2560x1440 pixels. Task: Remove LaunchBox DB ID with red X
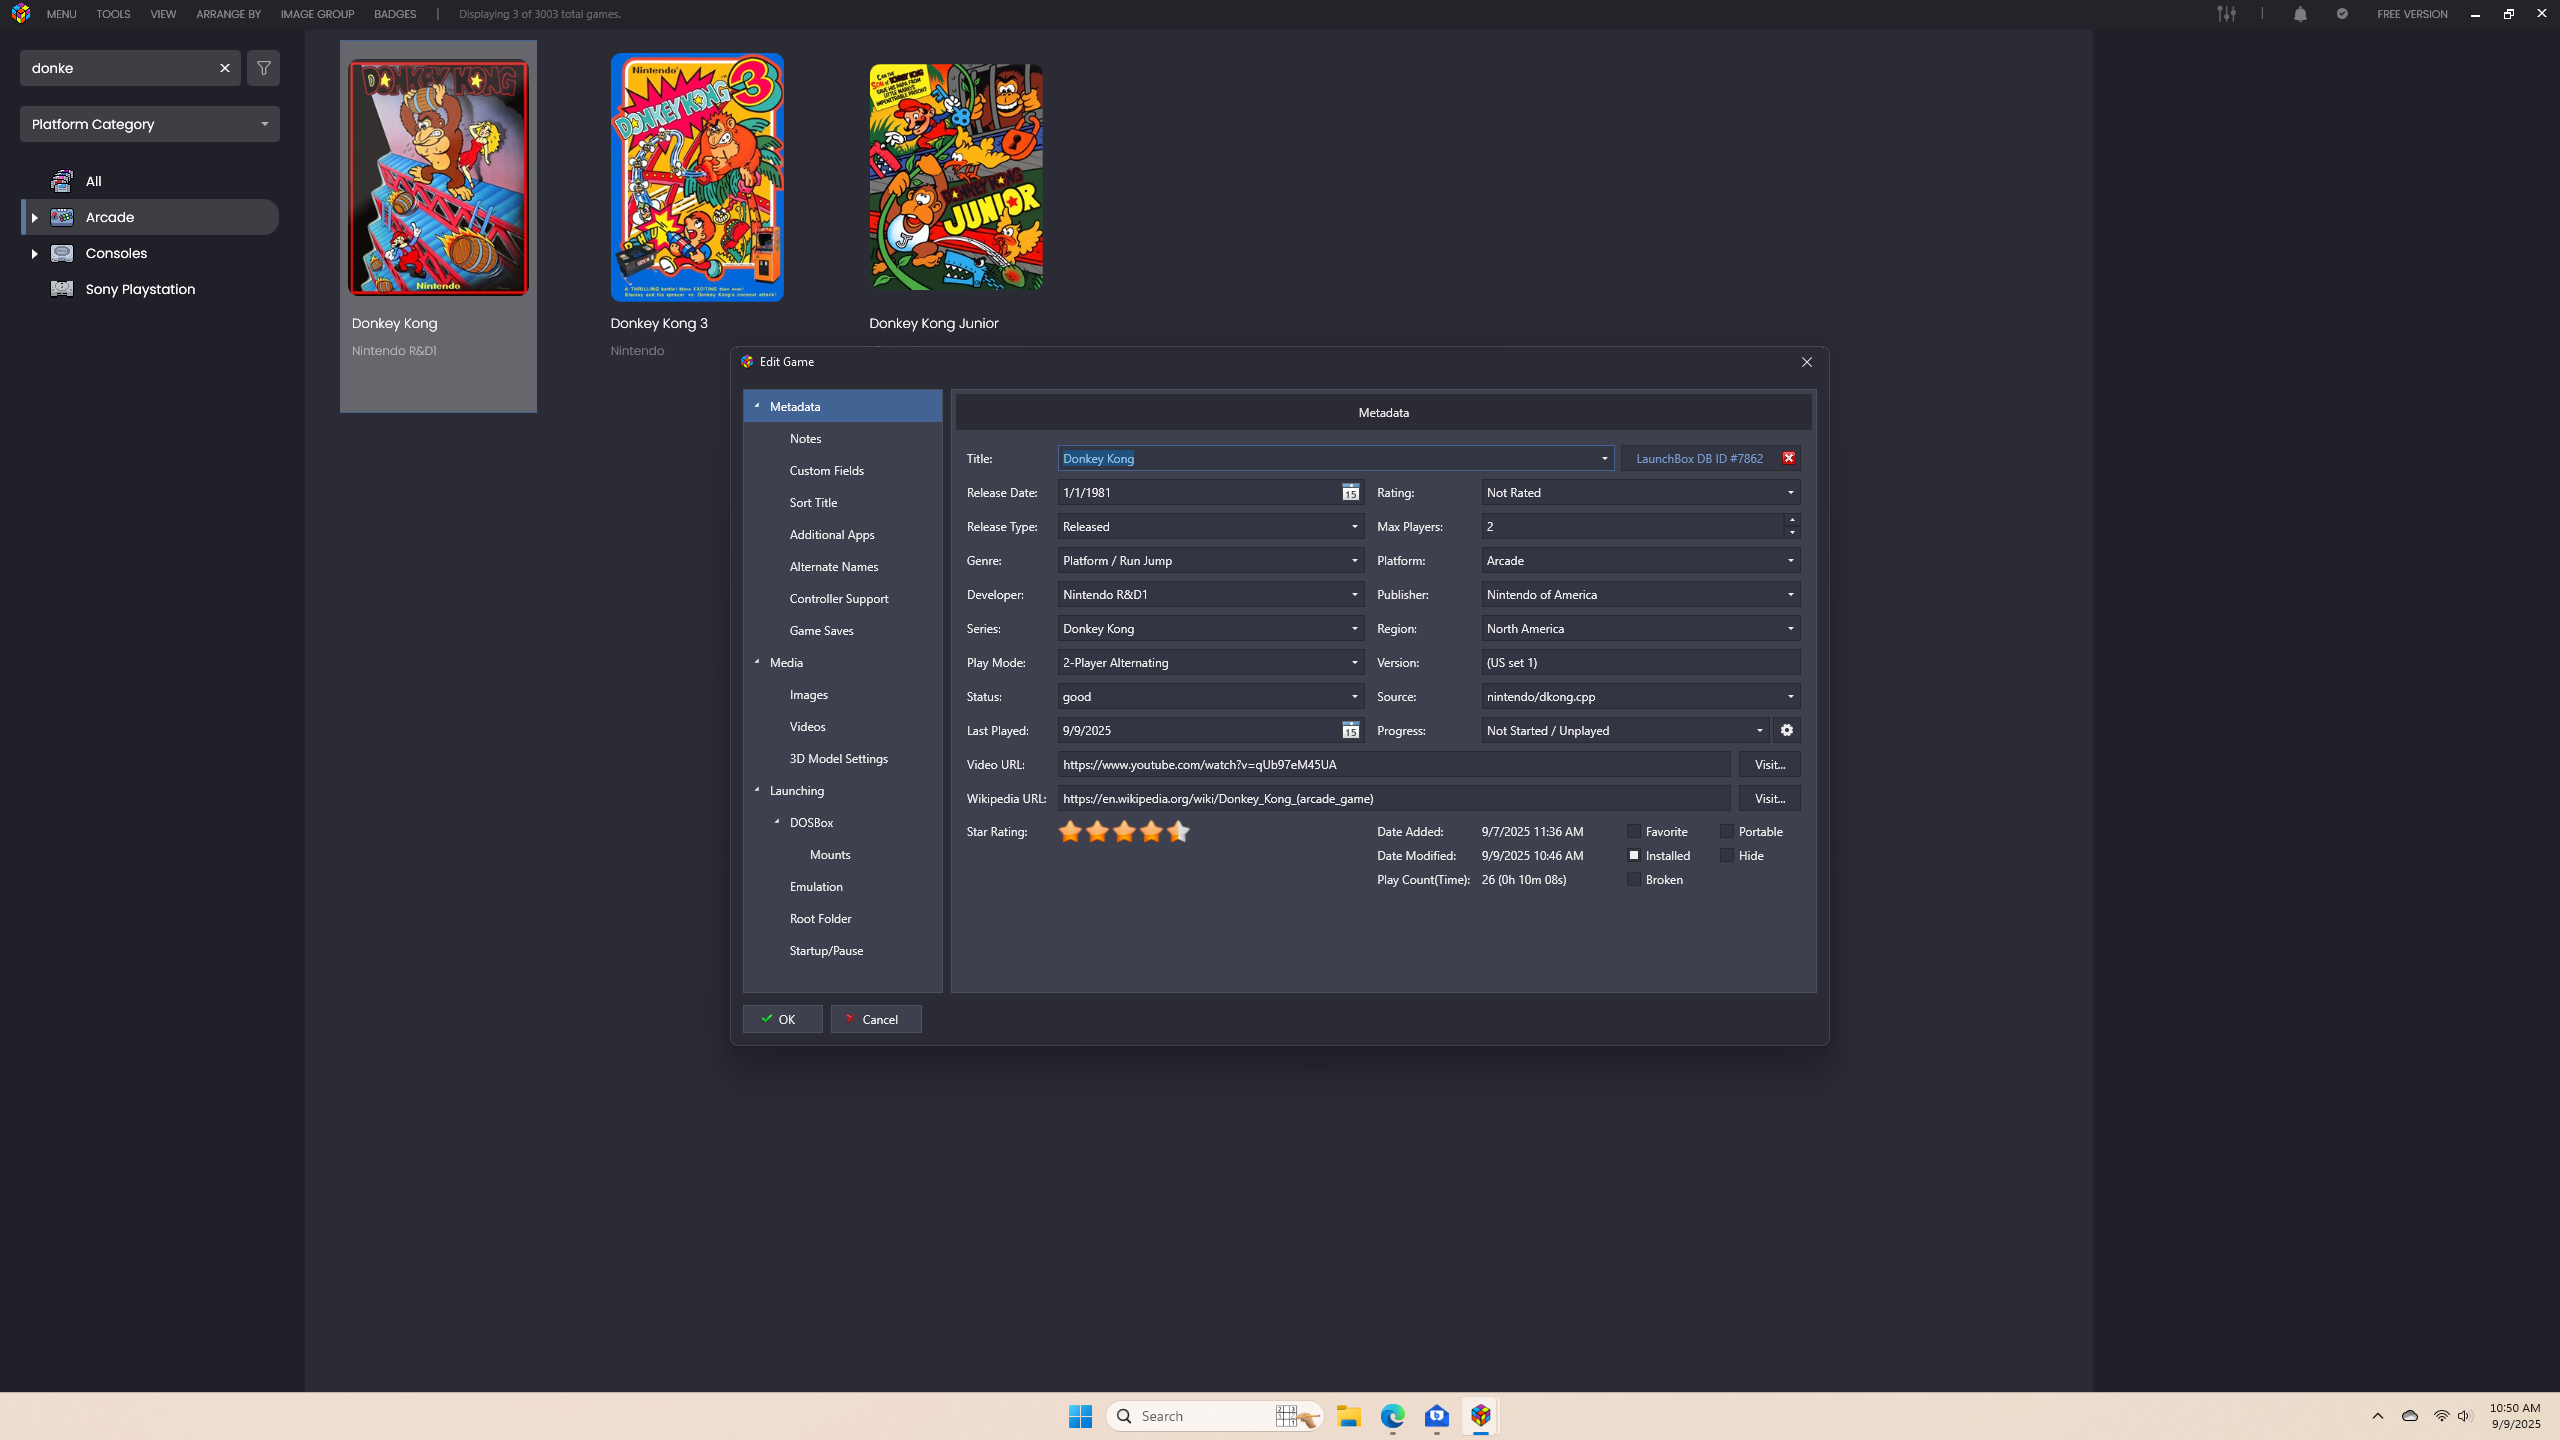(x=1789, y=458)
